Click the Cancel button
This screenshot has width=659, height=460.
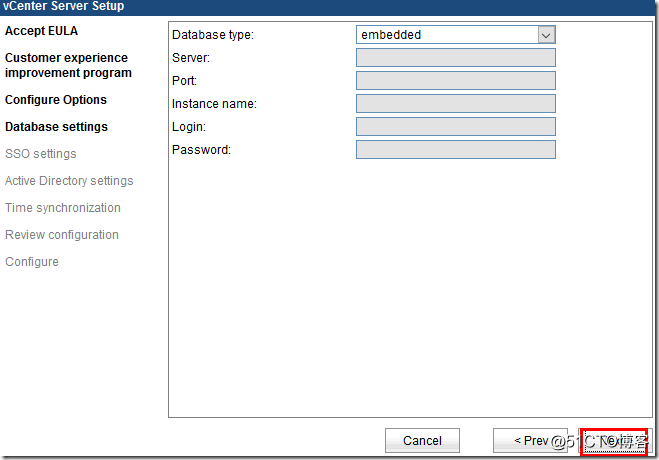point(422,440)
